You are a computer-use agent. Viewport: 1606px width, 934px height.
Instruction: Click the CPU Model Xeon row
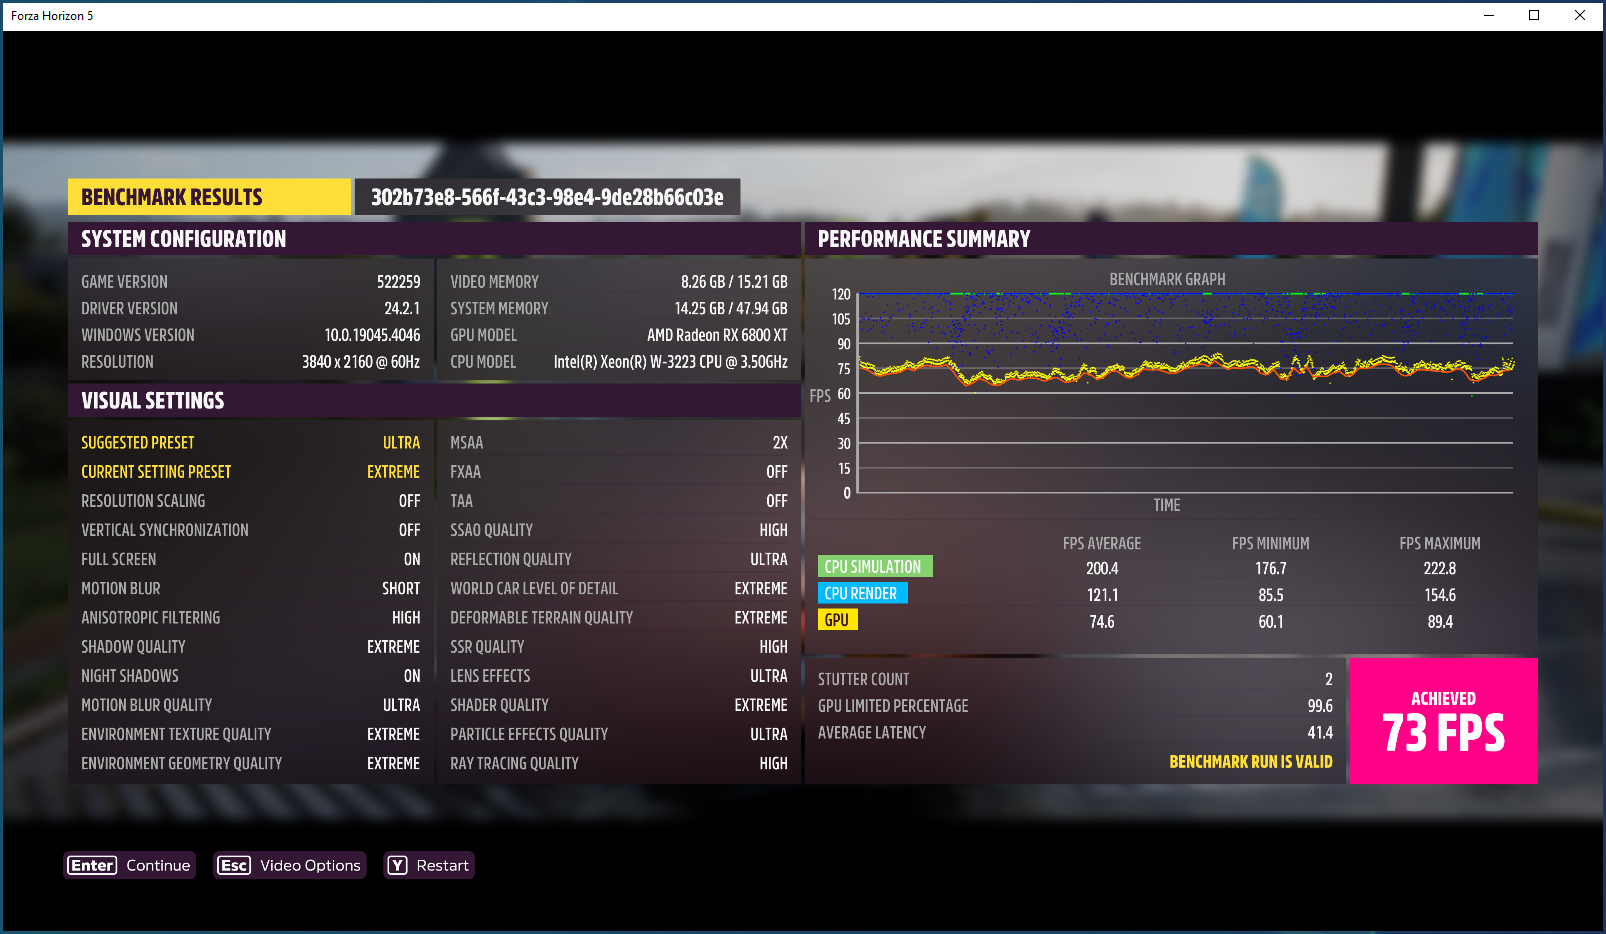pyautogui.click(x=619, y=362)
